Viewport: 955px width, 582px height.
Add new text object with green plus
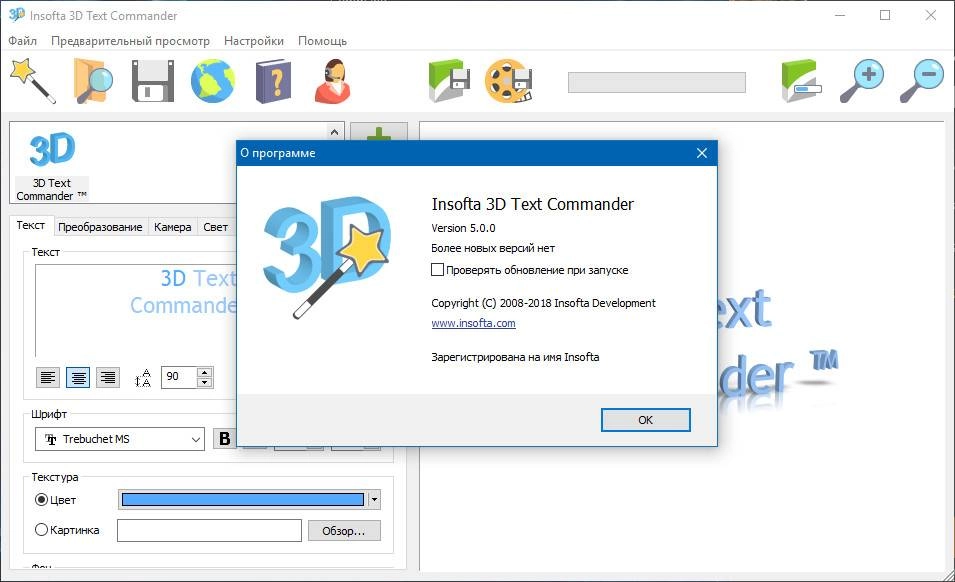[x=379, y=132]
